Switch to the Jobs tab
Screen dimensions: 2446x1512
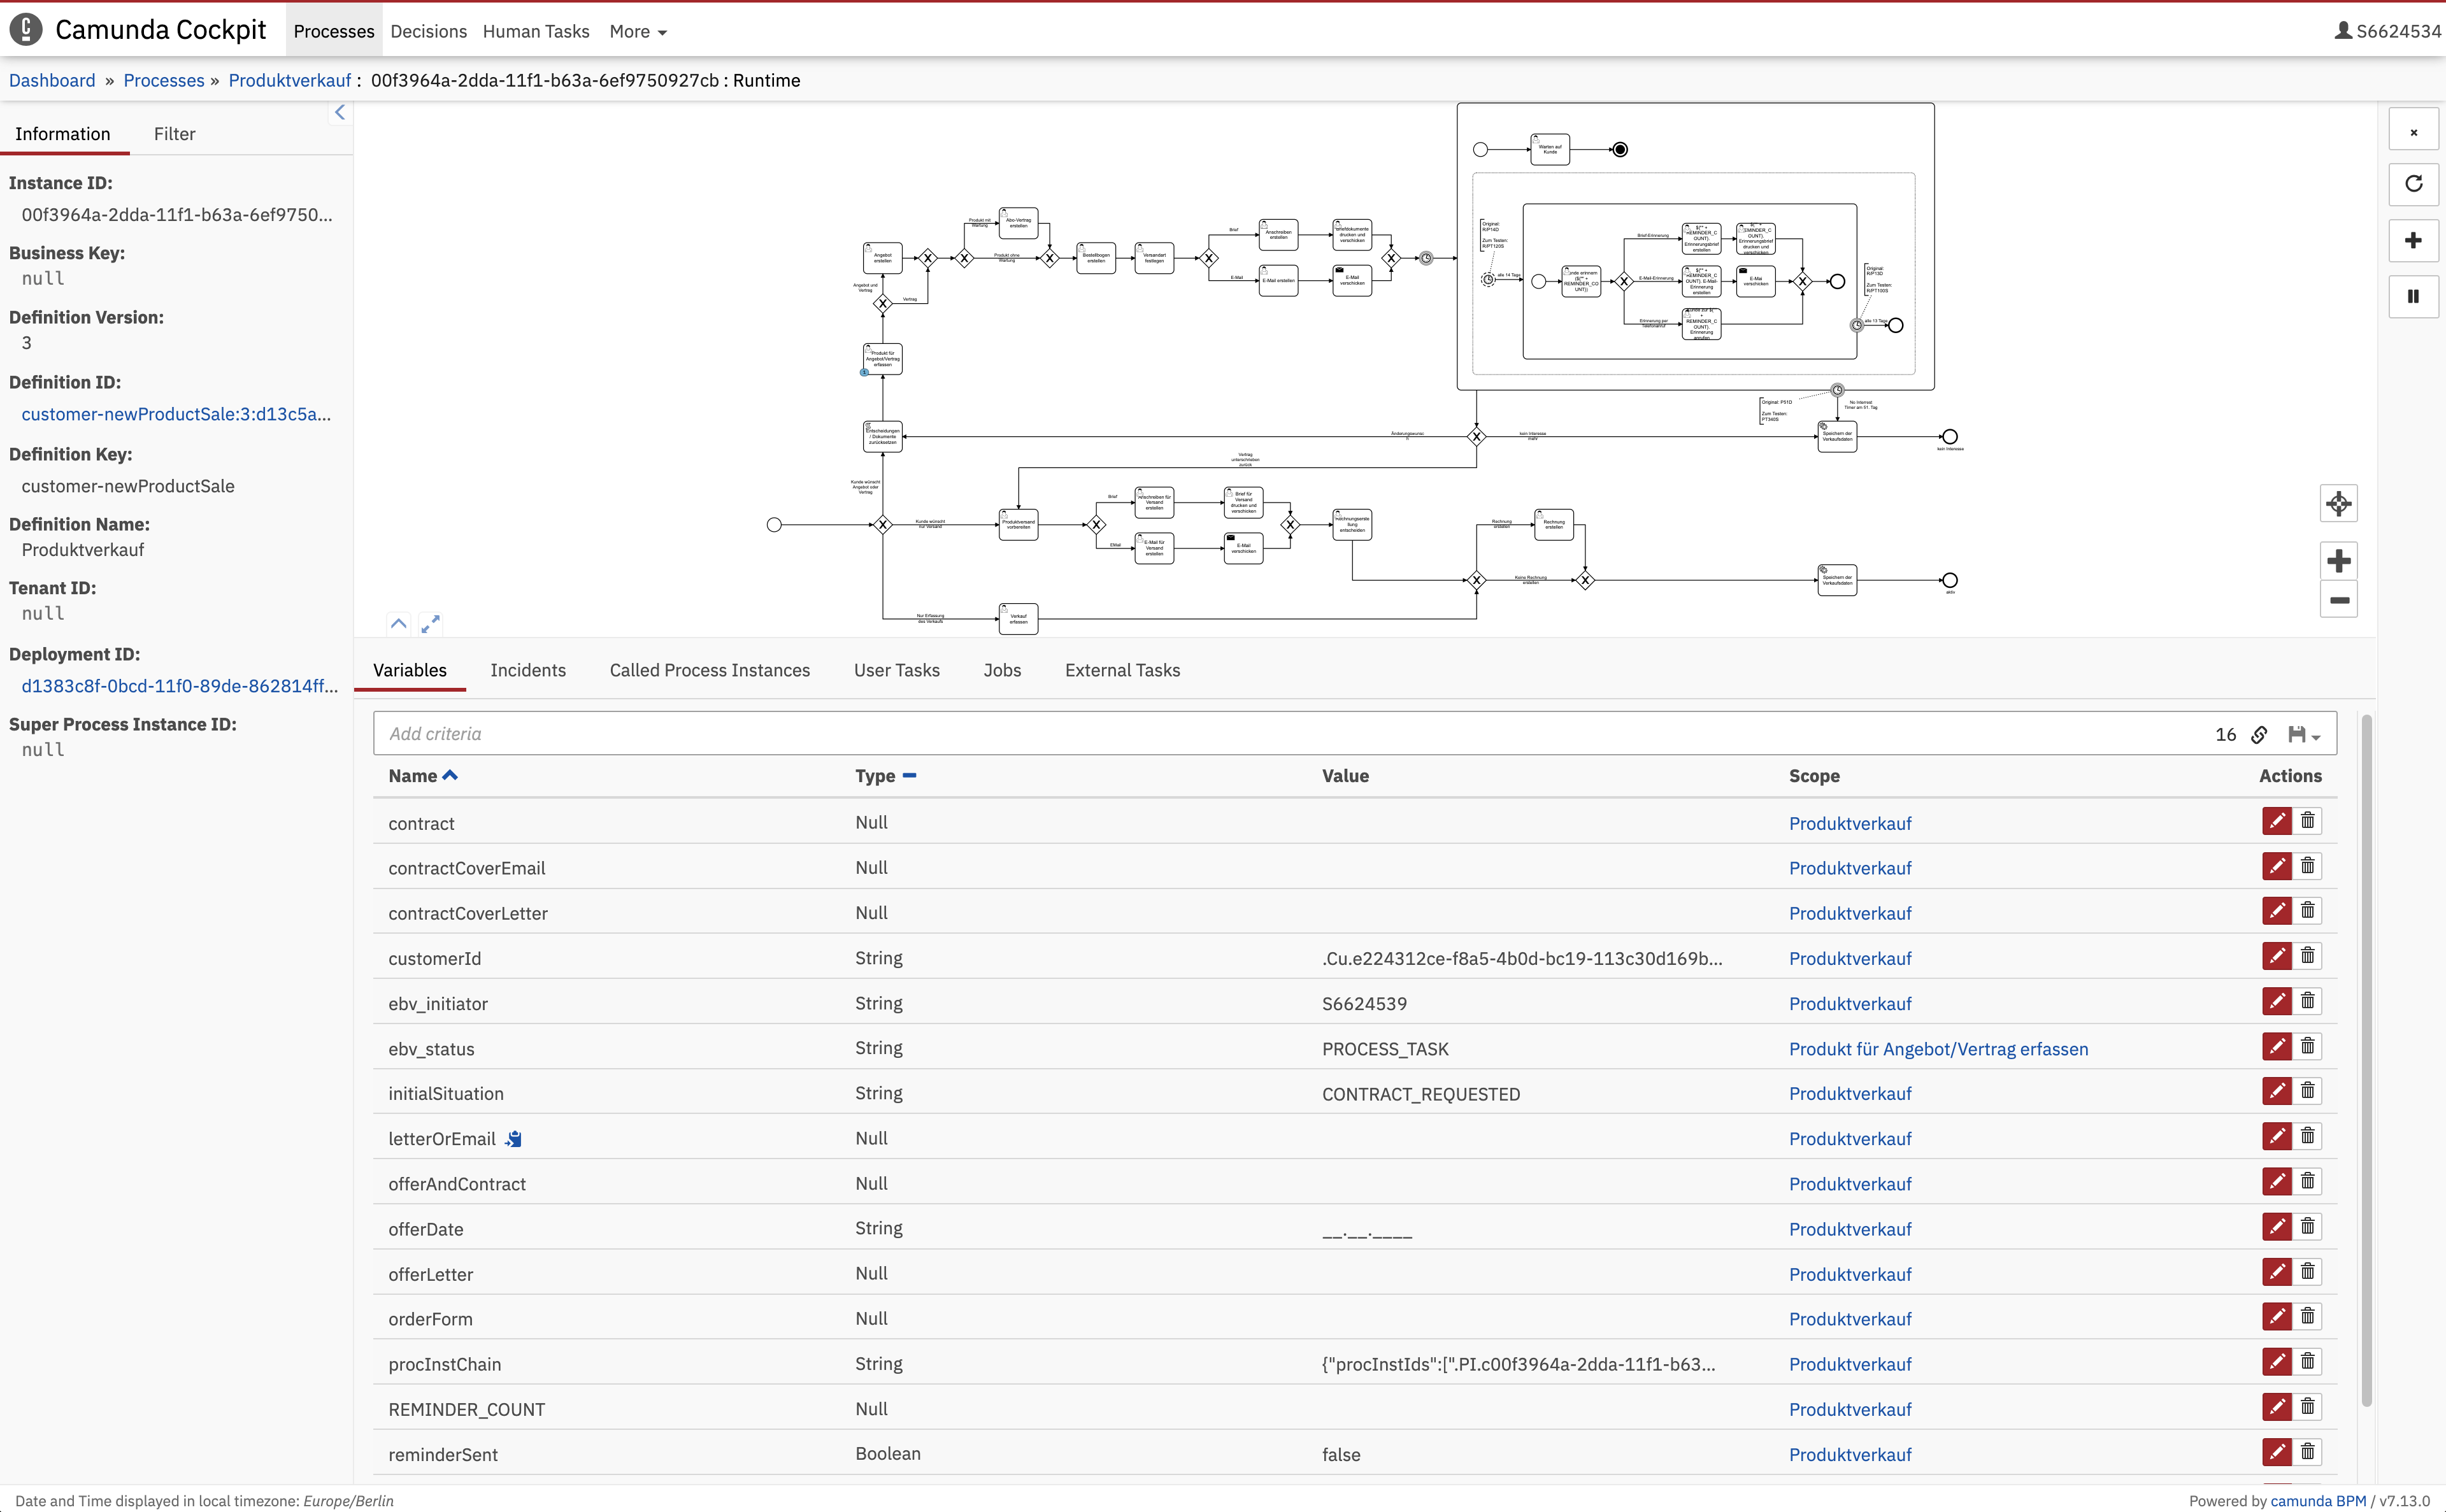(x=1002, y=670)
